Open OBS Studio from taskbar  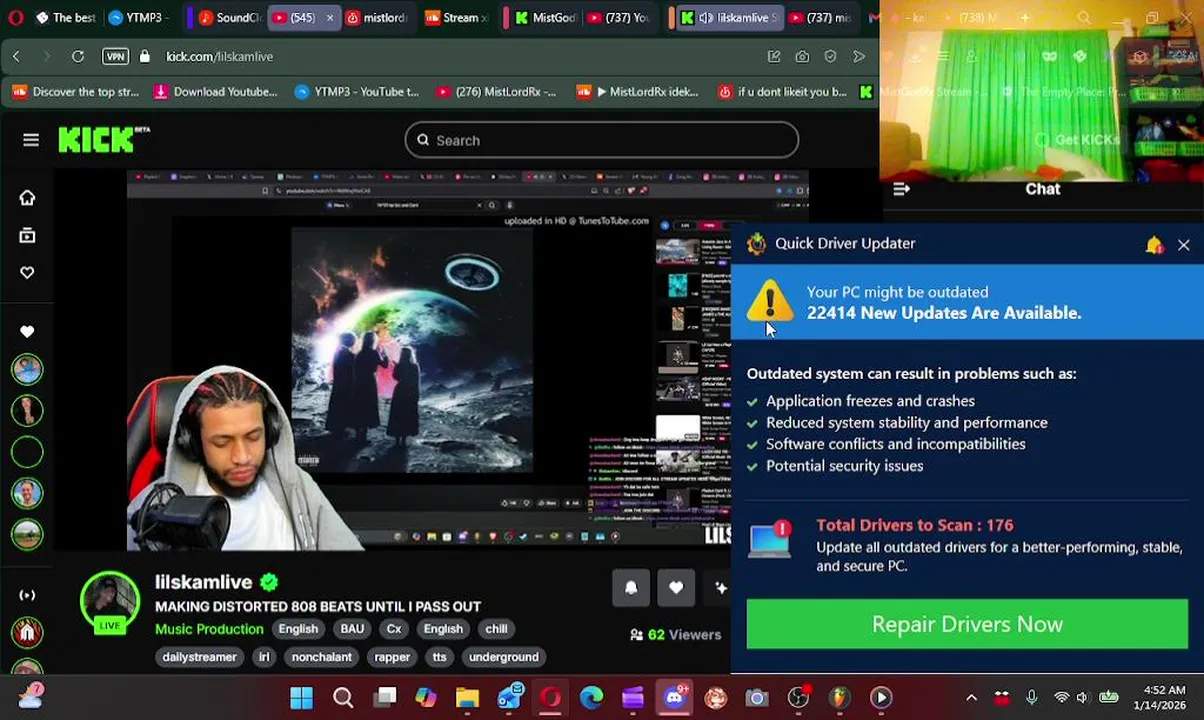[798, 698]
